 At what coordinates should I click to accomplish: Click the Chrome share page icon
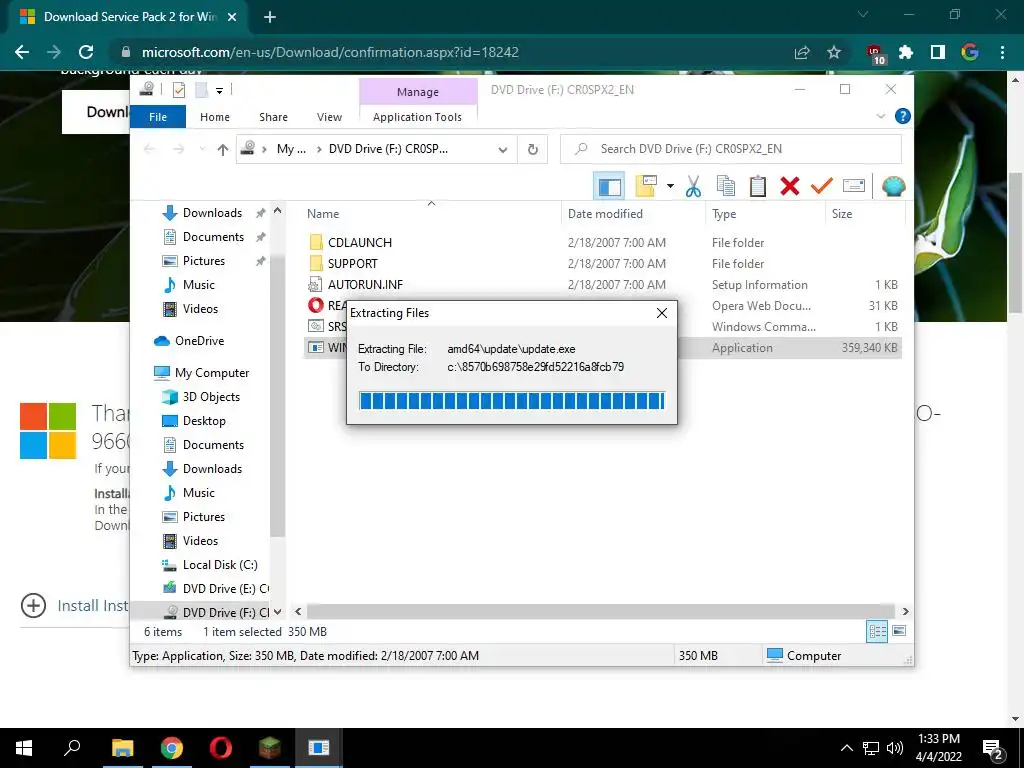[802, 52]
